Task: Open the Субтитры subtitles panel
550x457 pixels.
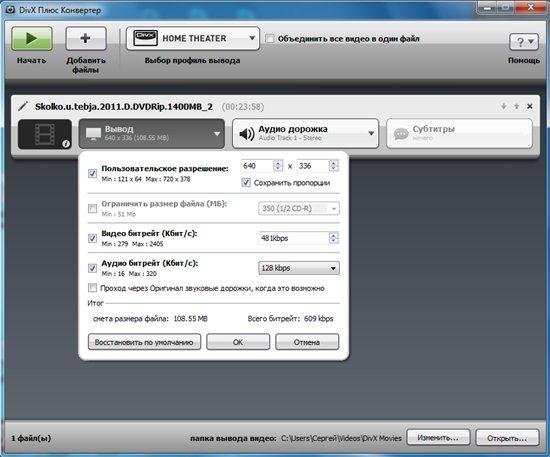Action: pyautogui.click(x=460, y=134)
